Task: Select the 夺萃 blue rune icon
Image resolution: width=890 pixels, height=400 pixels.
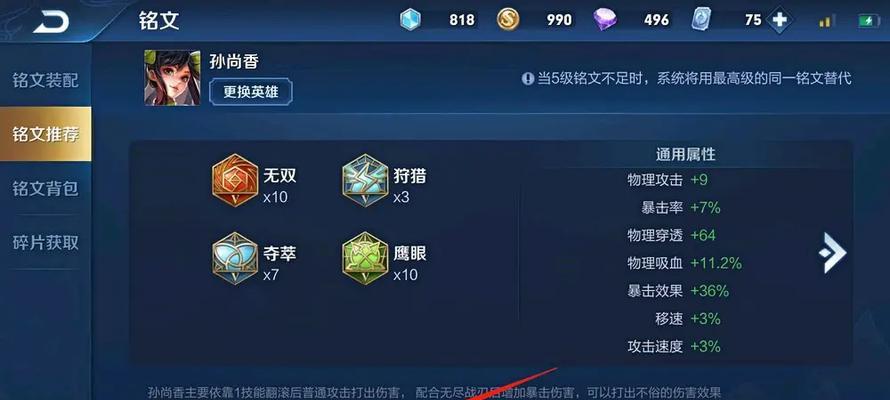Action: coord(235,258)
